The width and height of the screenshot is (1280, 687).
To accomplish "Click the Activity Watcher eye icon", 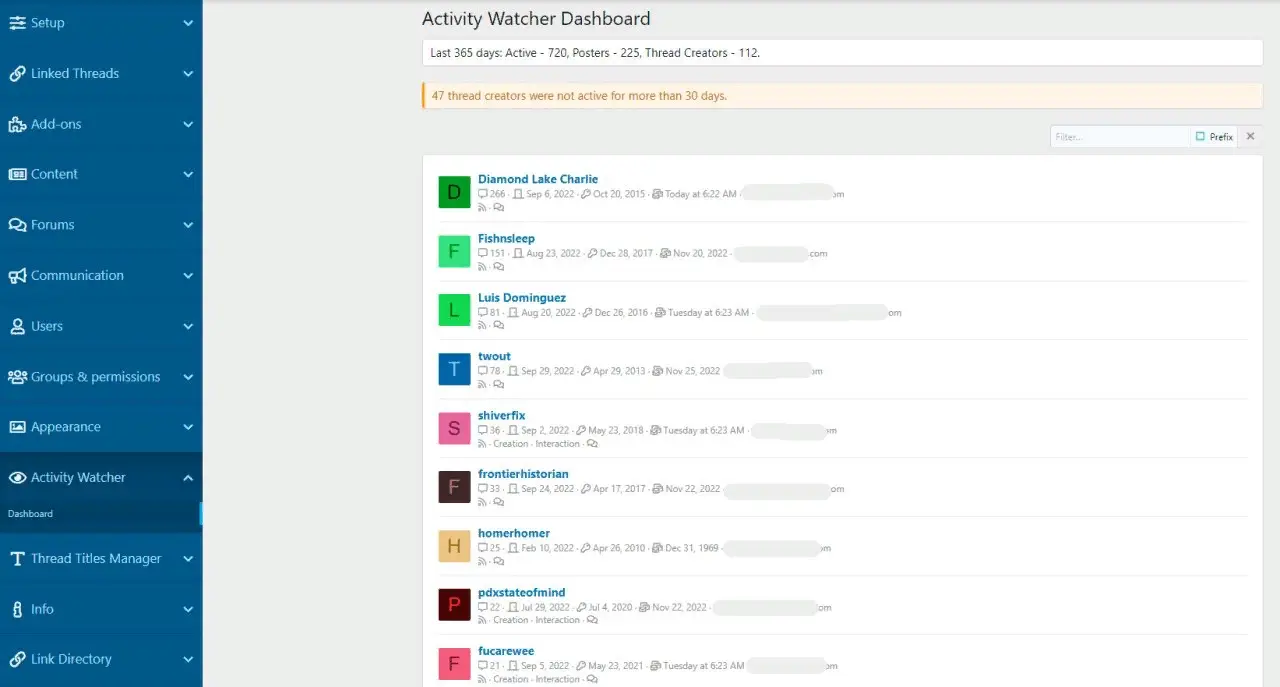I will (x=17, y=478).
